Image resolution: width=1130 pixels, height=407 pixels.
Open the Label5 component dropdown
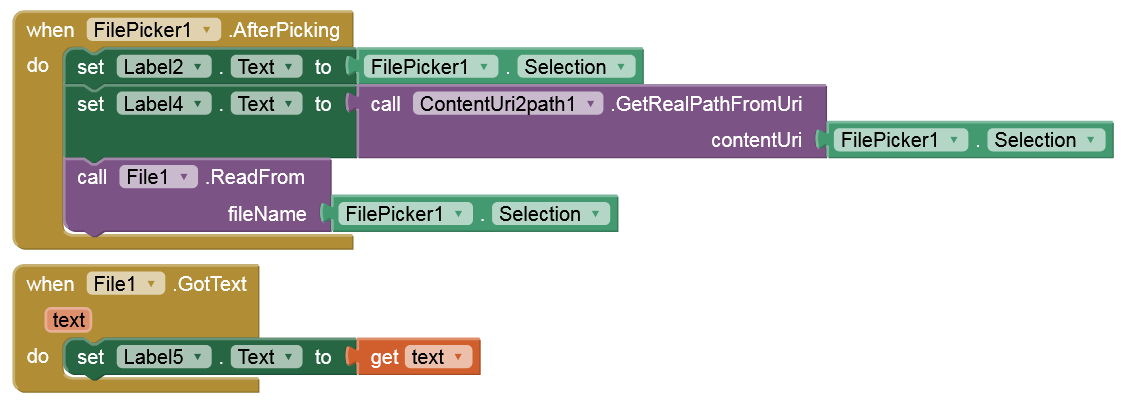[197, 357]
